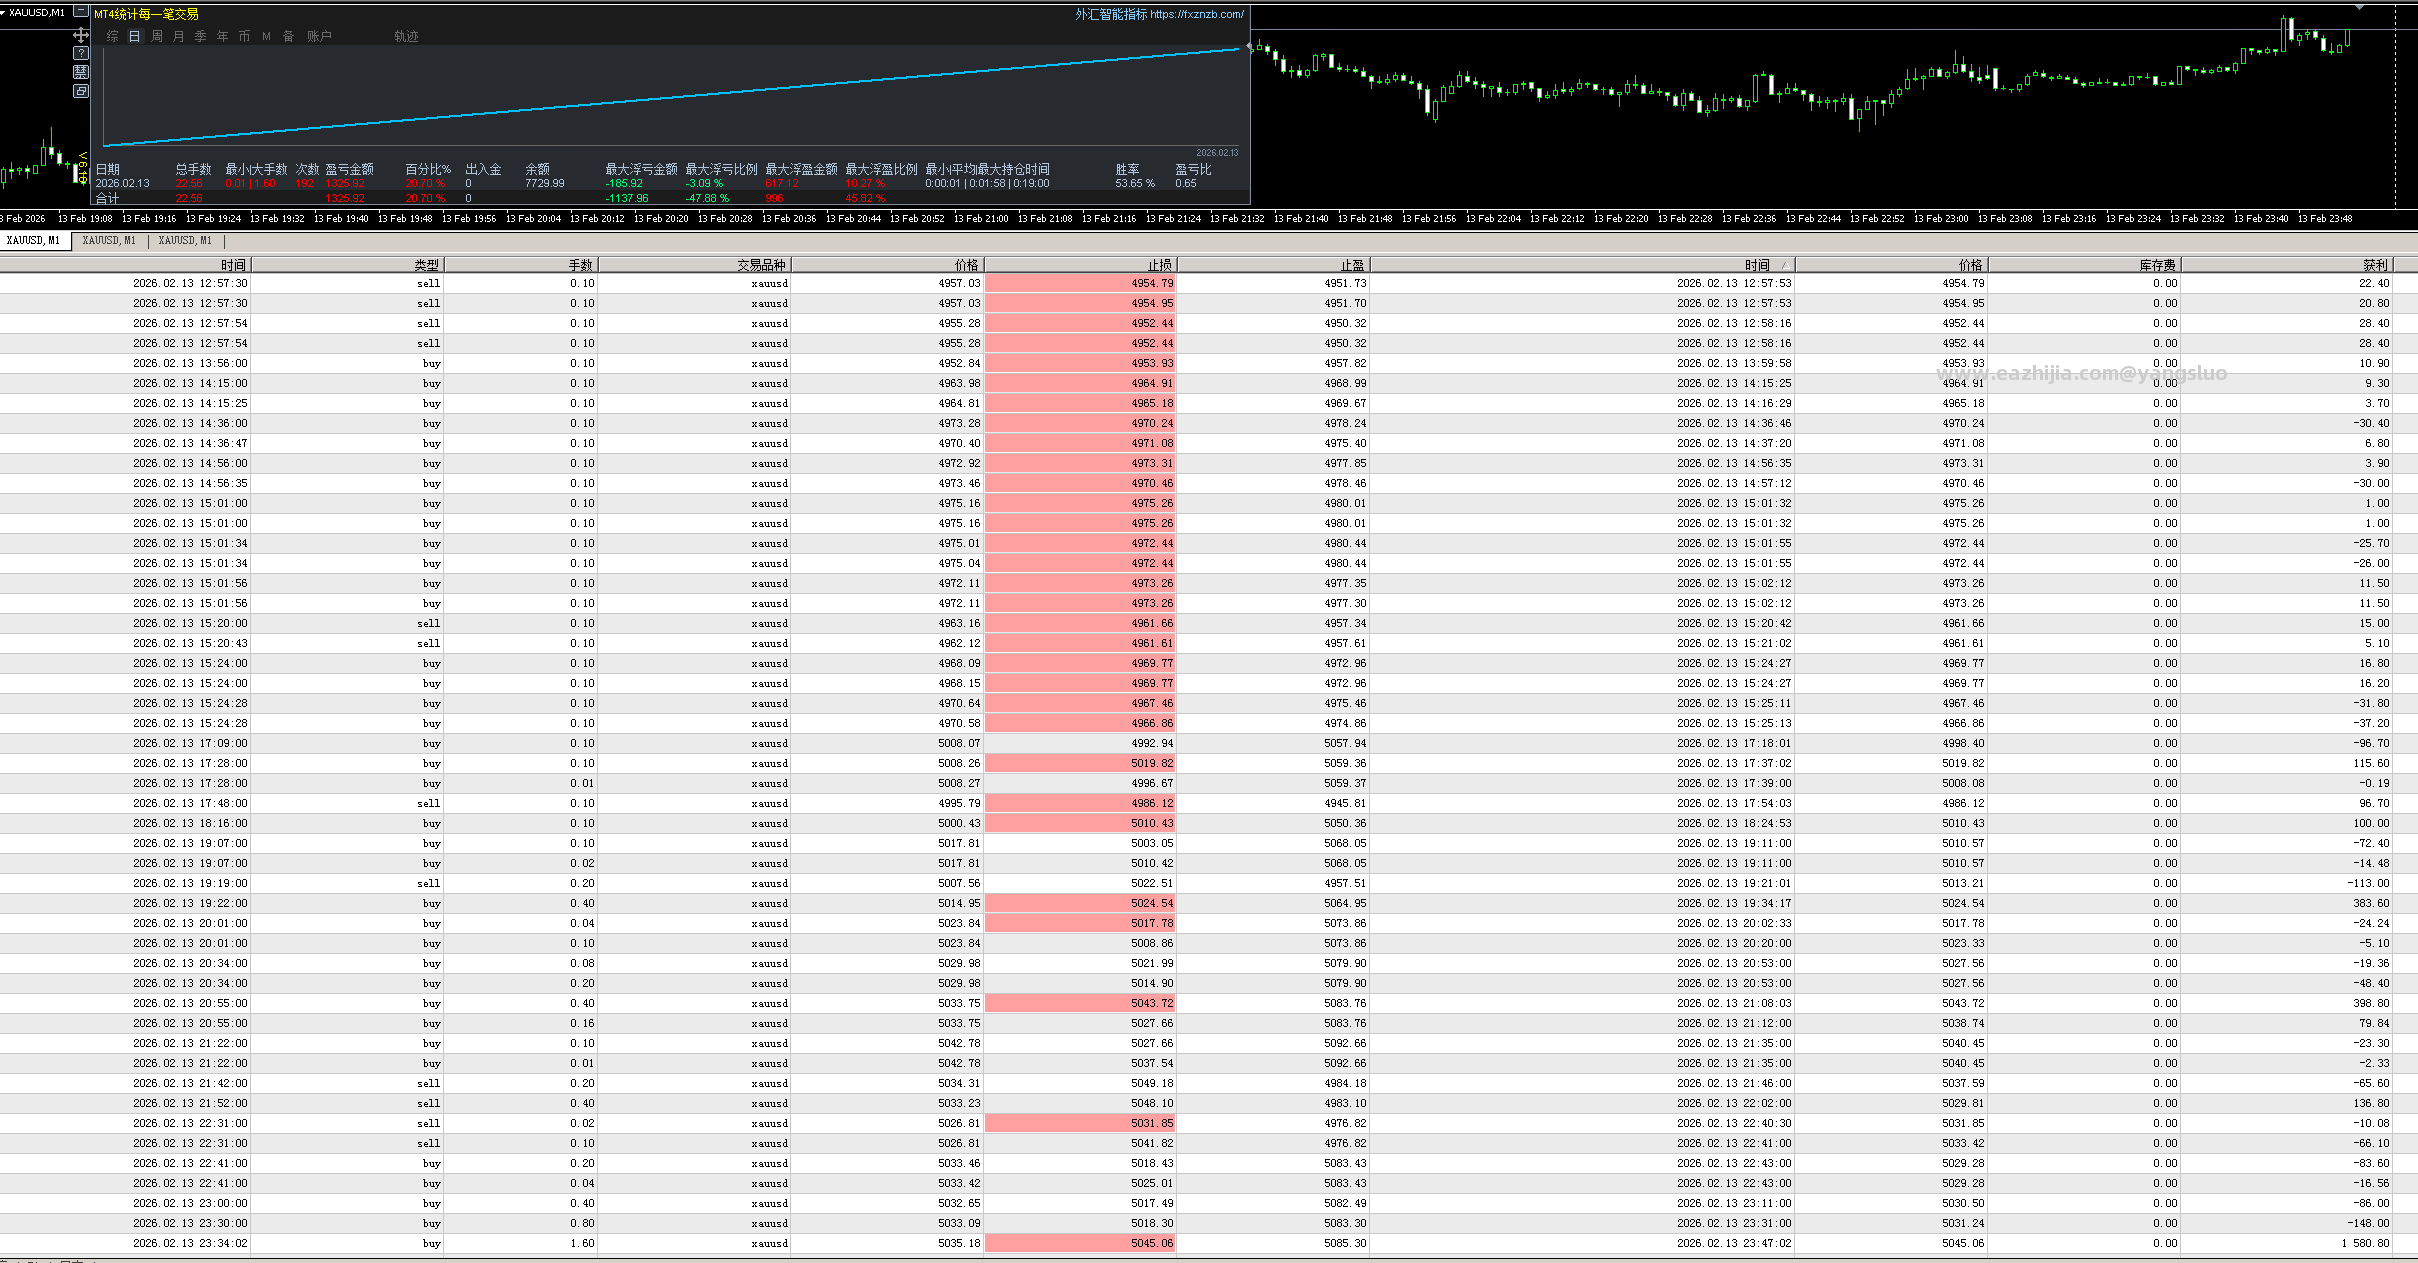Select the 年 yearly statistics icon
The height and width of the screenshot is (1263, 2418).
(x=222, y=36)
